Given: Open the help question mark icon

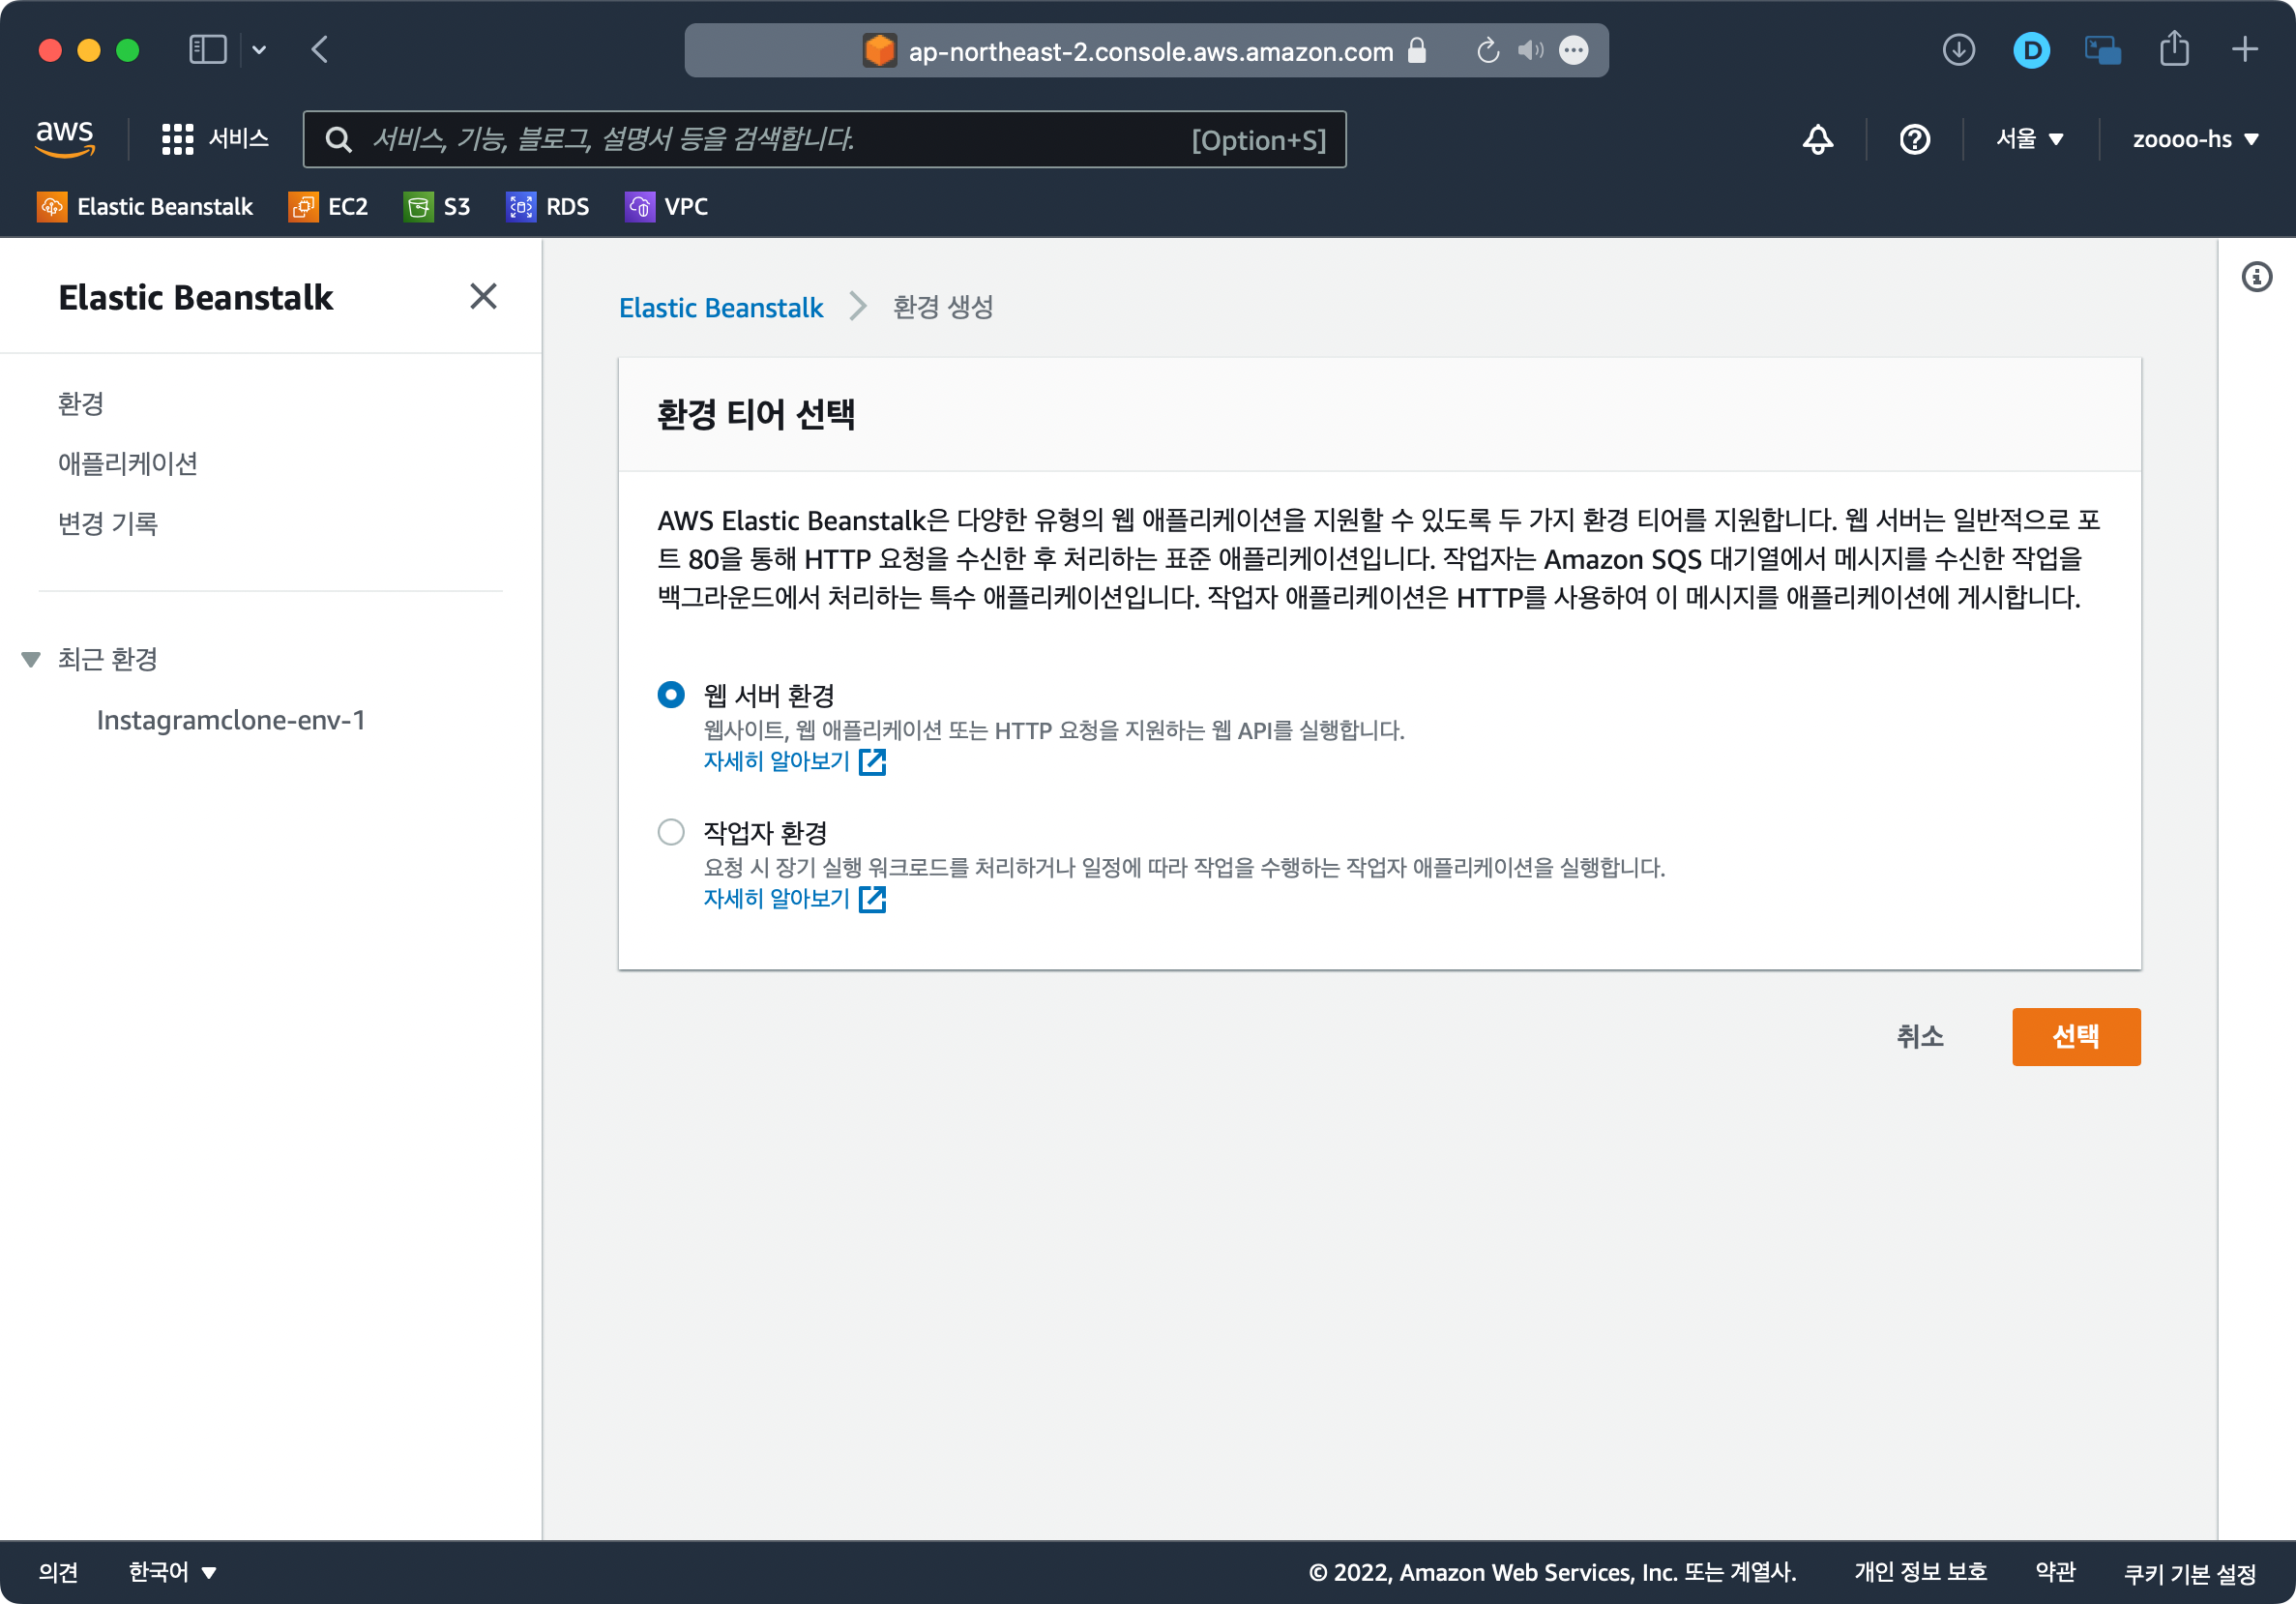Looking at the screenshot, I should (1914, 139).
